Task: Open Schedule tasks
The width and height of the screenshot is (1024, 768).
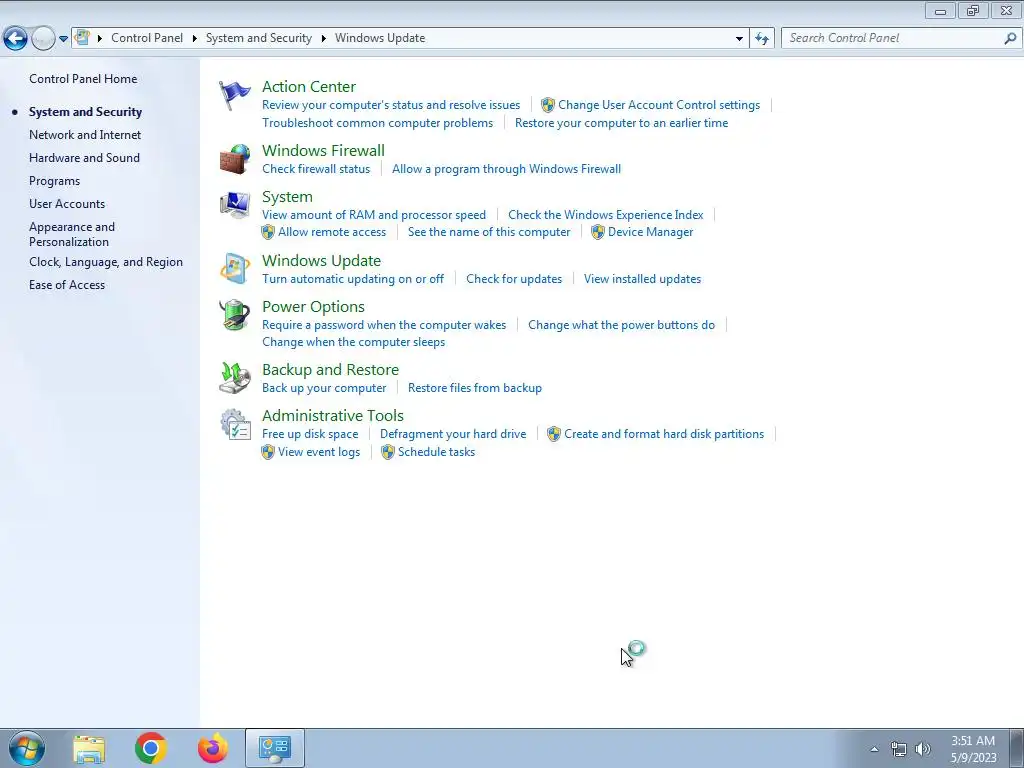Action: point(436,451)
